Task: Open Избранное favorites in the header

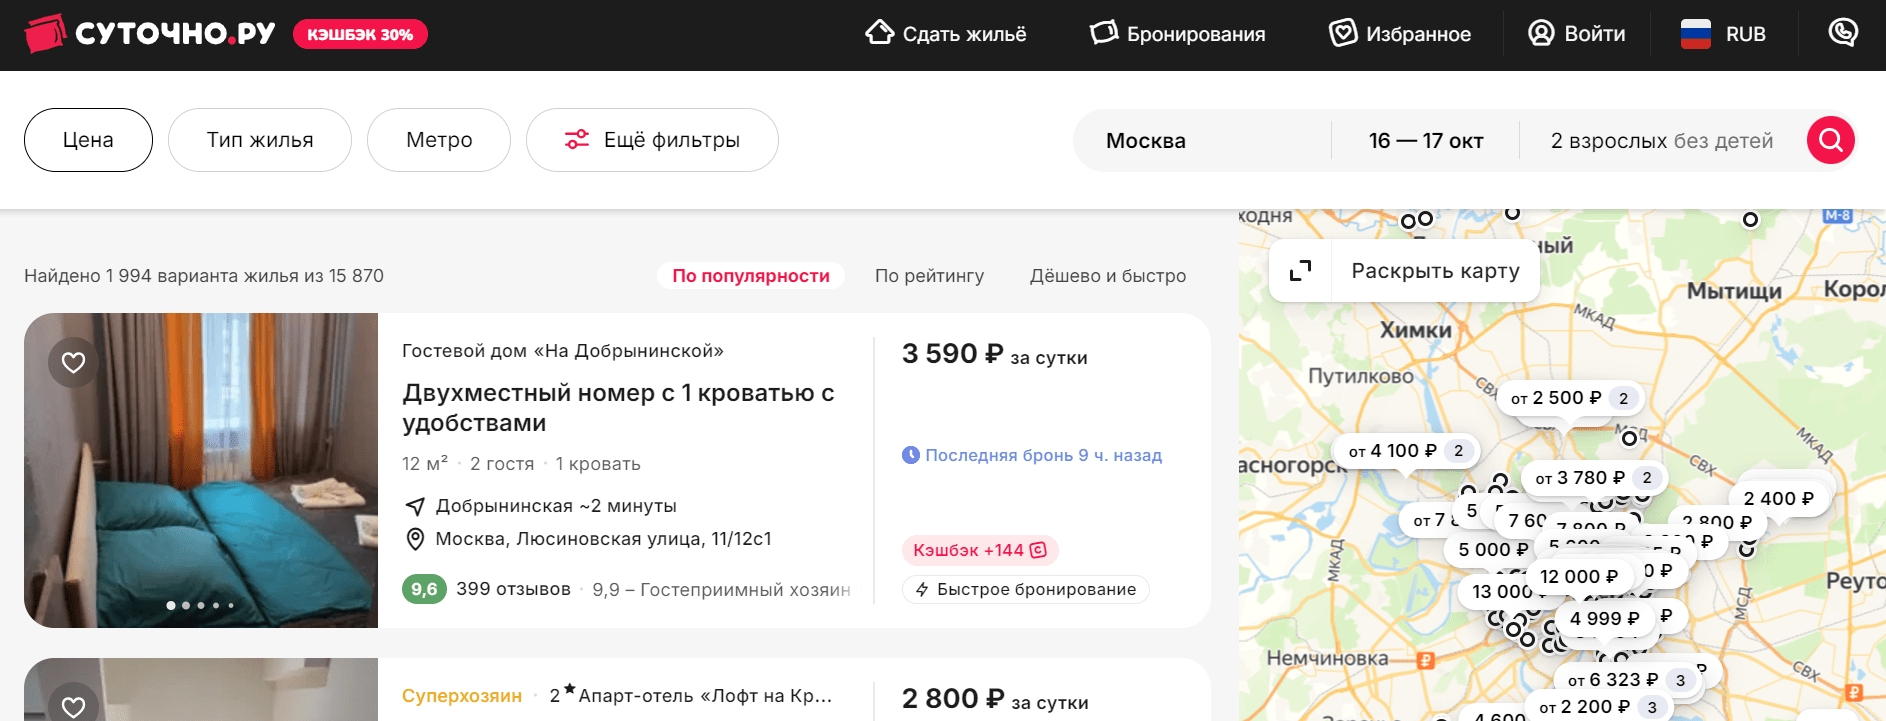Action: (x=1400, y=33)
